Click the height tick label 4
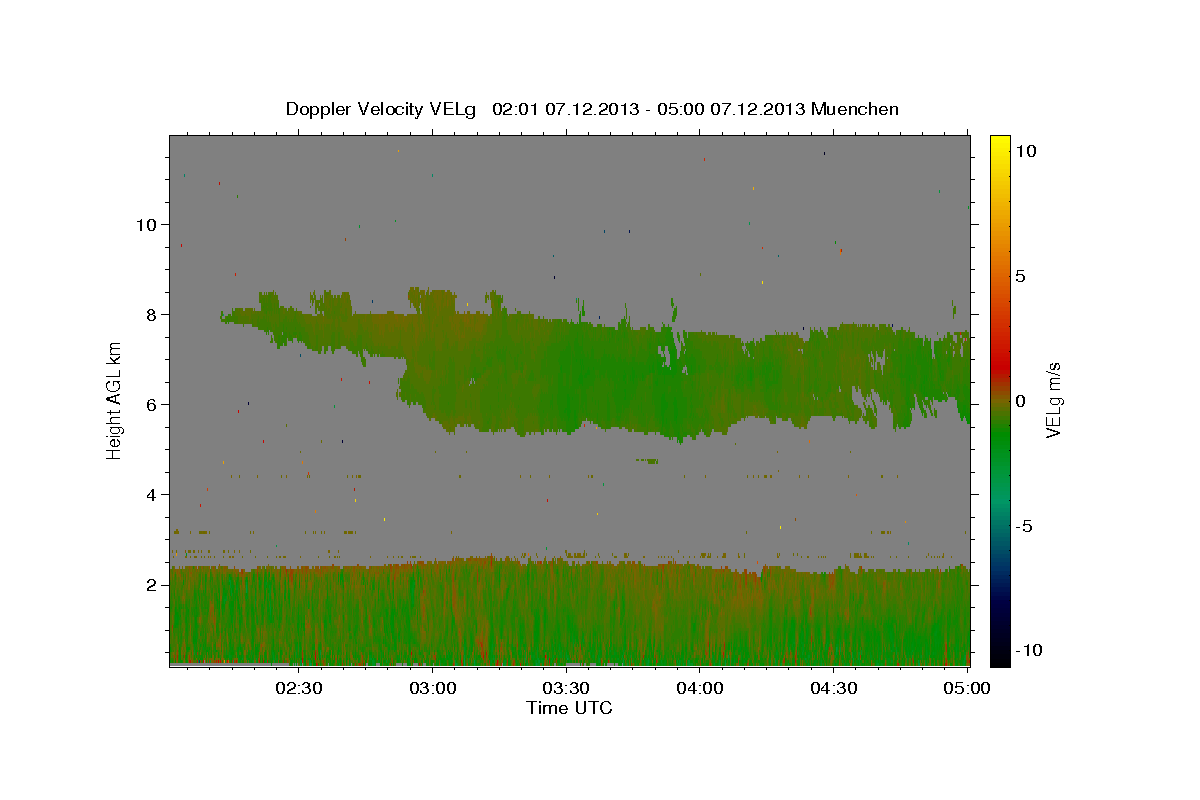The height and width of the screenshot is (800, 1200). [x=154, y=495]
